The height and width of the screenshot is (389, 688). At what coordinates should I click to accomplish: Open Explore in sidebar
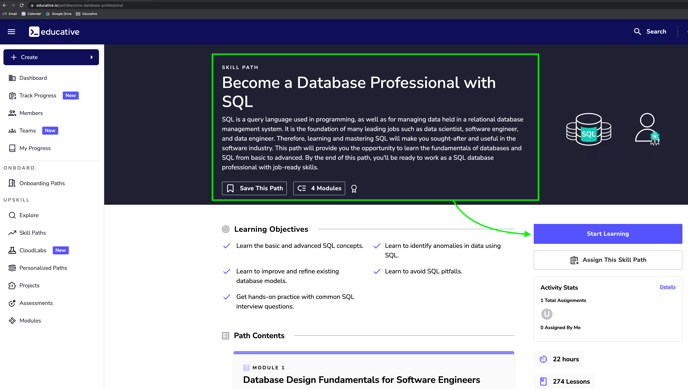[x=29, y=215]
